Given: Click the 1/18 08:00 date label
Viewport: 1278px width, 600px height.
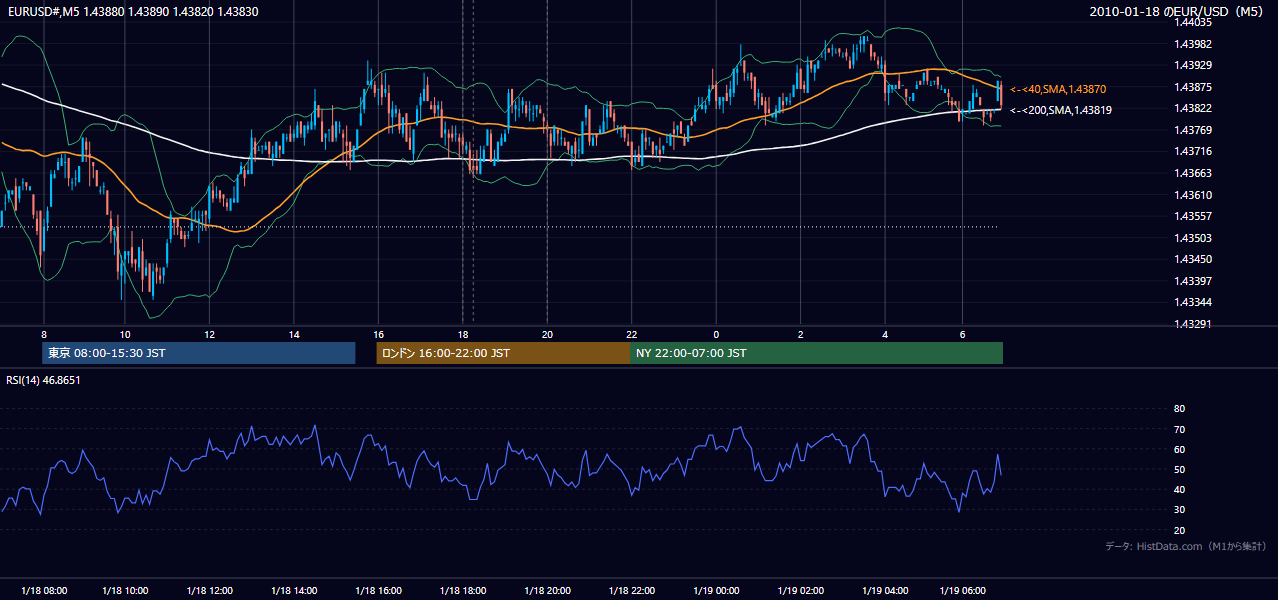Looking at the screenshot, I should [43, 591].
